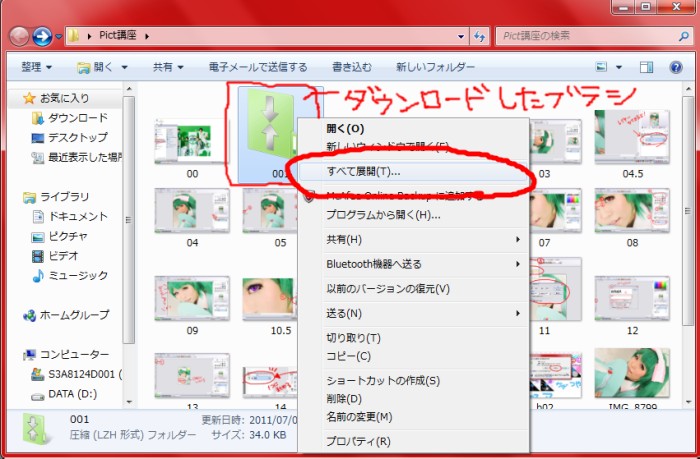Image resolution: width=700 pixels, height=459 pixels.
Task: Expand 送る(N) submenu in context menu
Action: (413, 313)
